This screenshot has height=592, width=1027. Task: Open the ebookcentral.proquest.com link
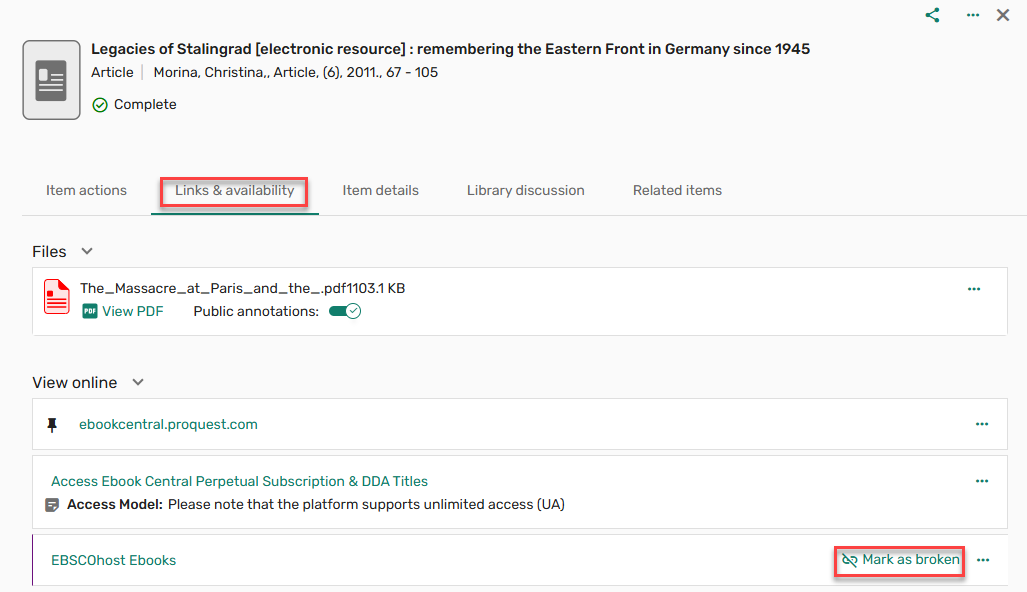(168, 424)
